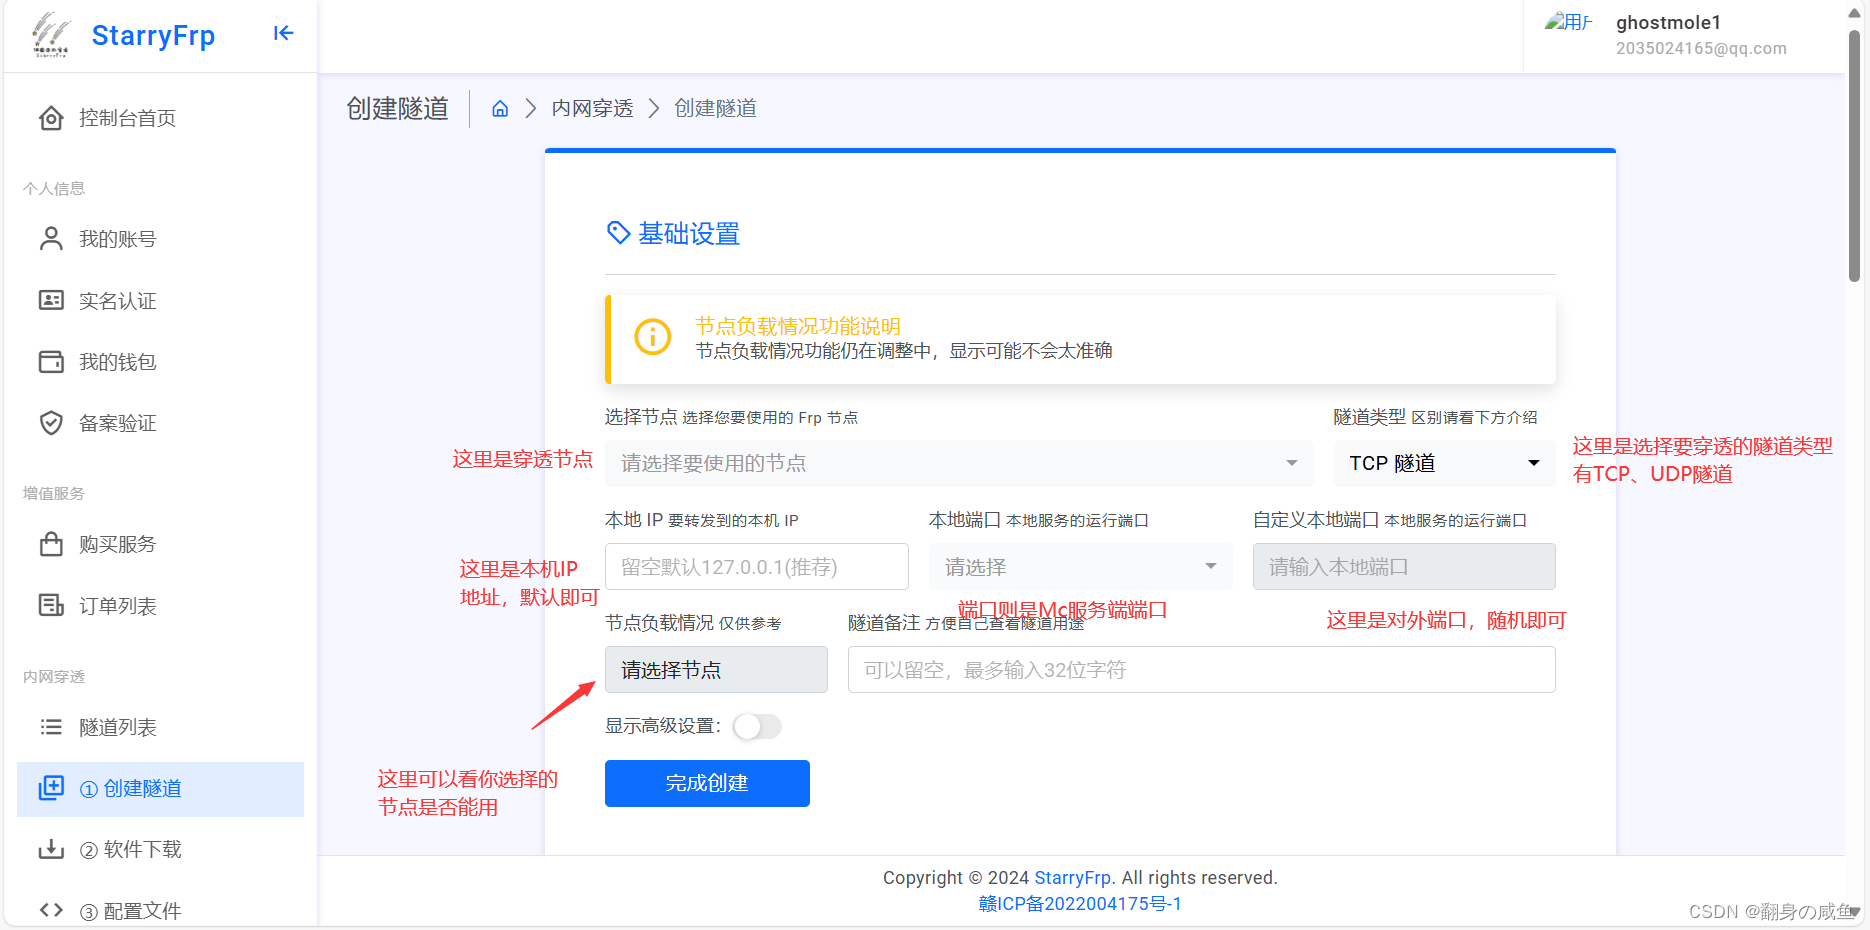
Task: Click the 隧道备注 input field
Action: [1201, 670]
